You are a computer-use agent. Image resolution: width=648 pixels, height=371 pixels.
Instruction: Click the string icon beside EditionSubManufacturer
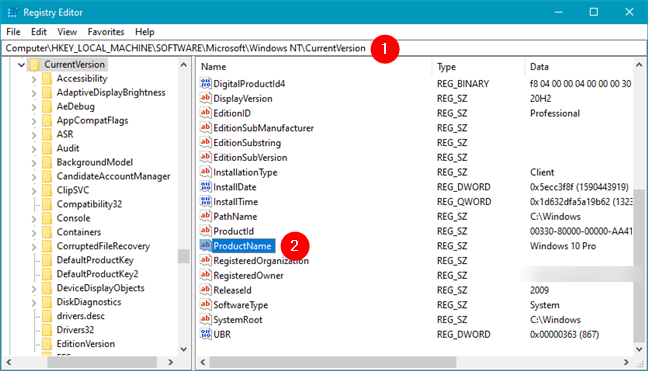coord(205,128)
